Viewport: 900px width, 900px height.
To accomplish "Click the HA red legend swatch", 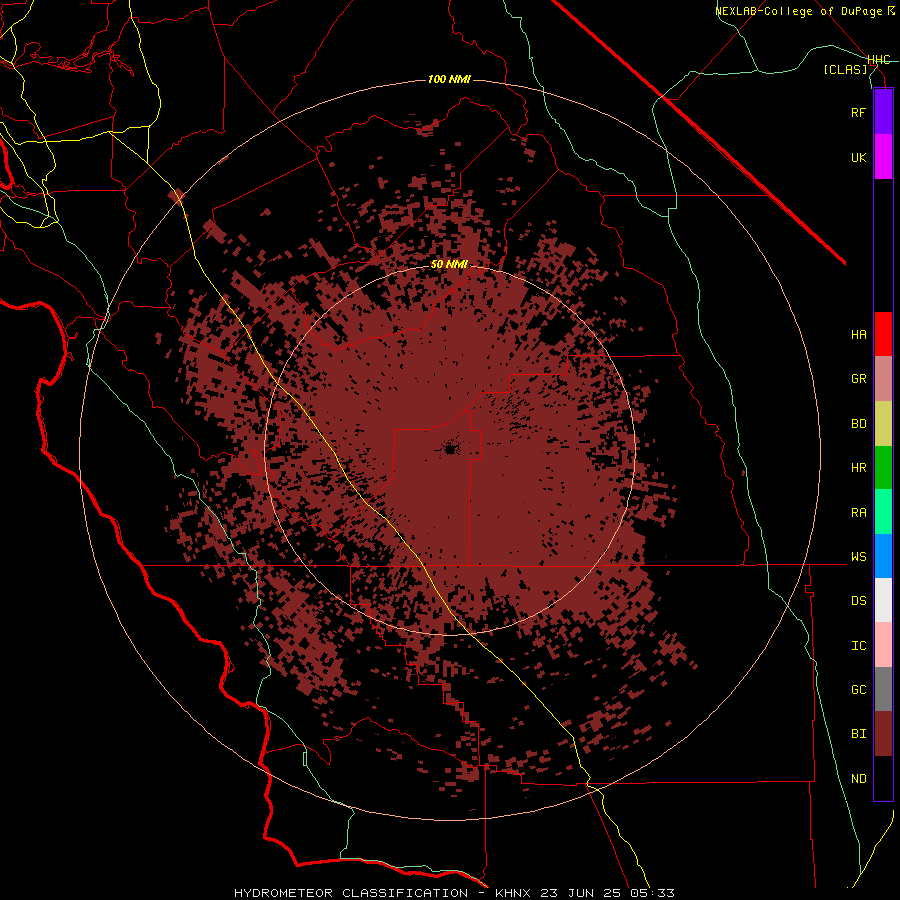I will coord(883,334).
